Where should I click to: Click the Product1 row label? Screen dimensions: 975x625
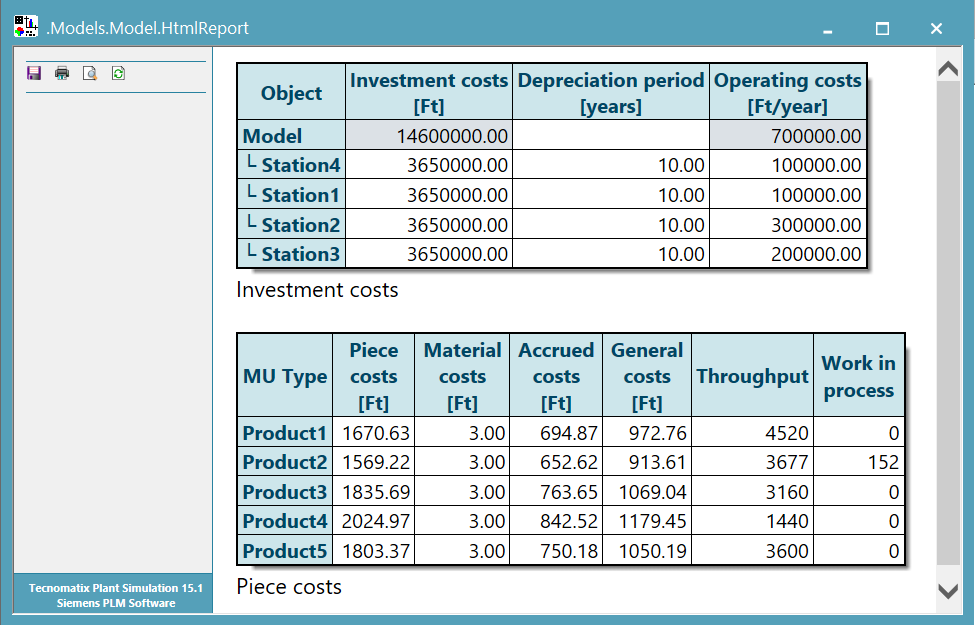tap(285, 433)
